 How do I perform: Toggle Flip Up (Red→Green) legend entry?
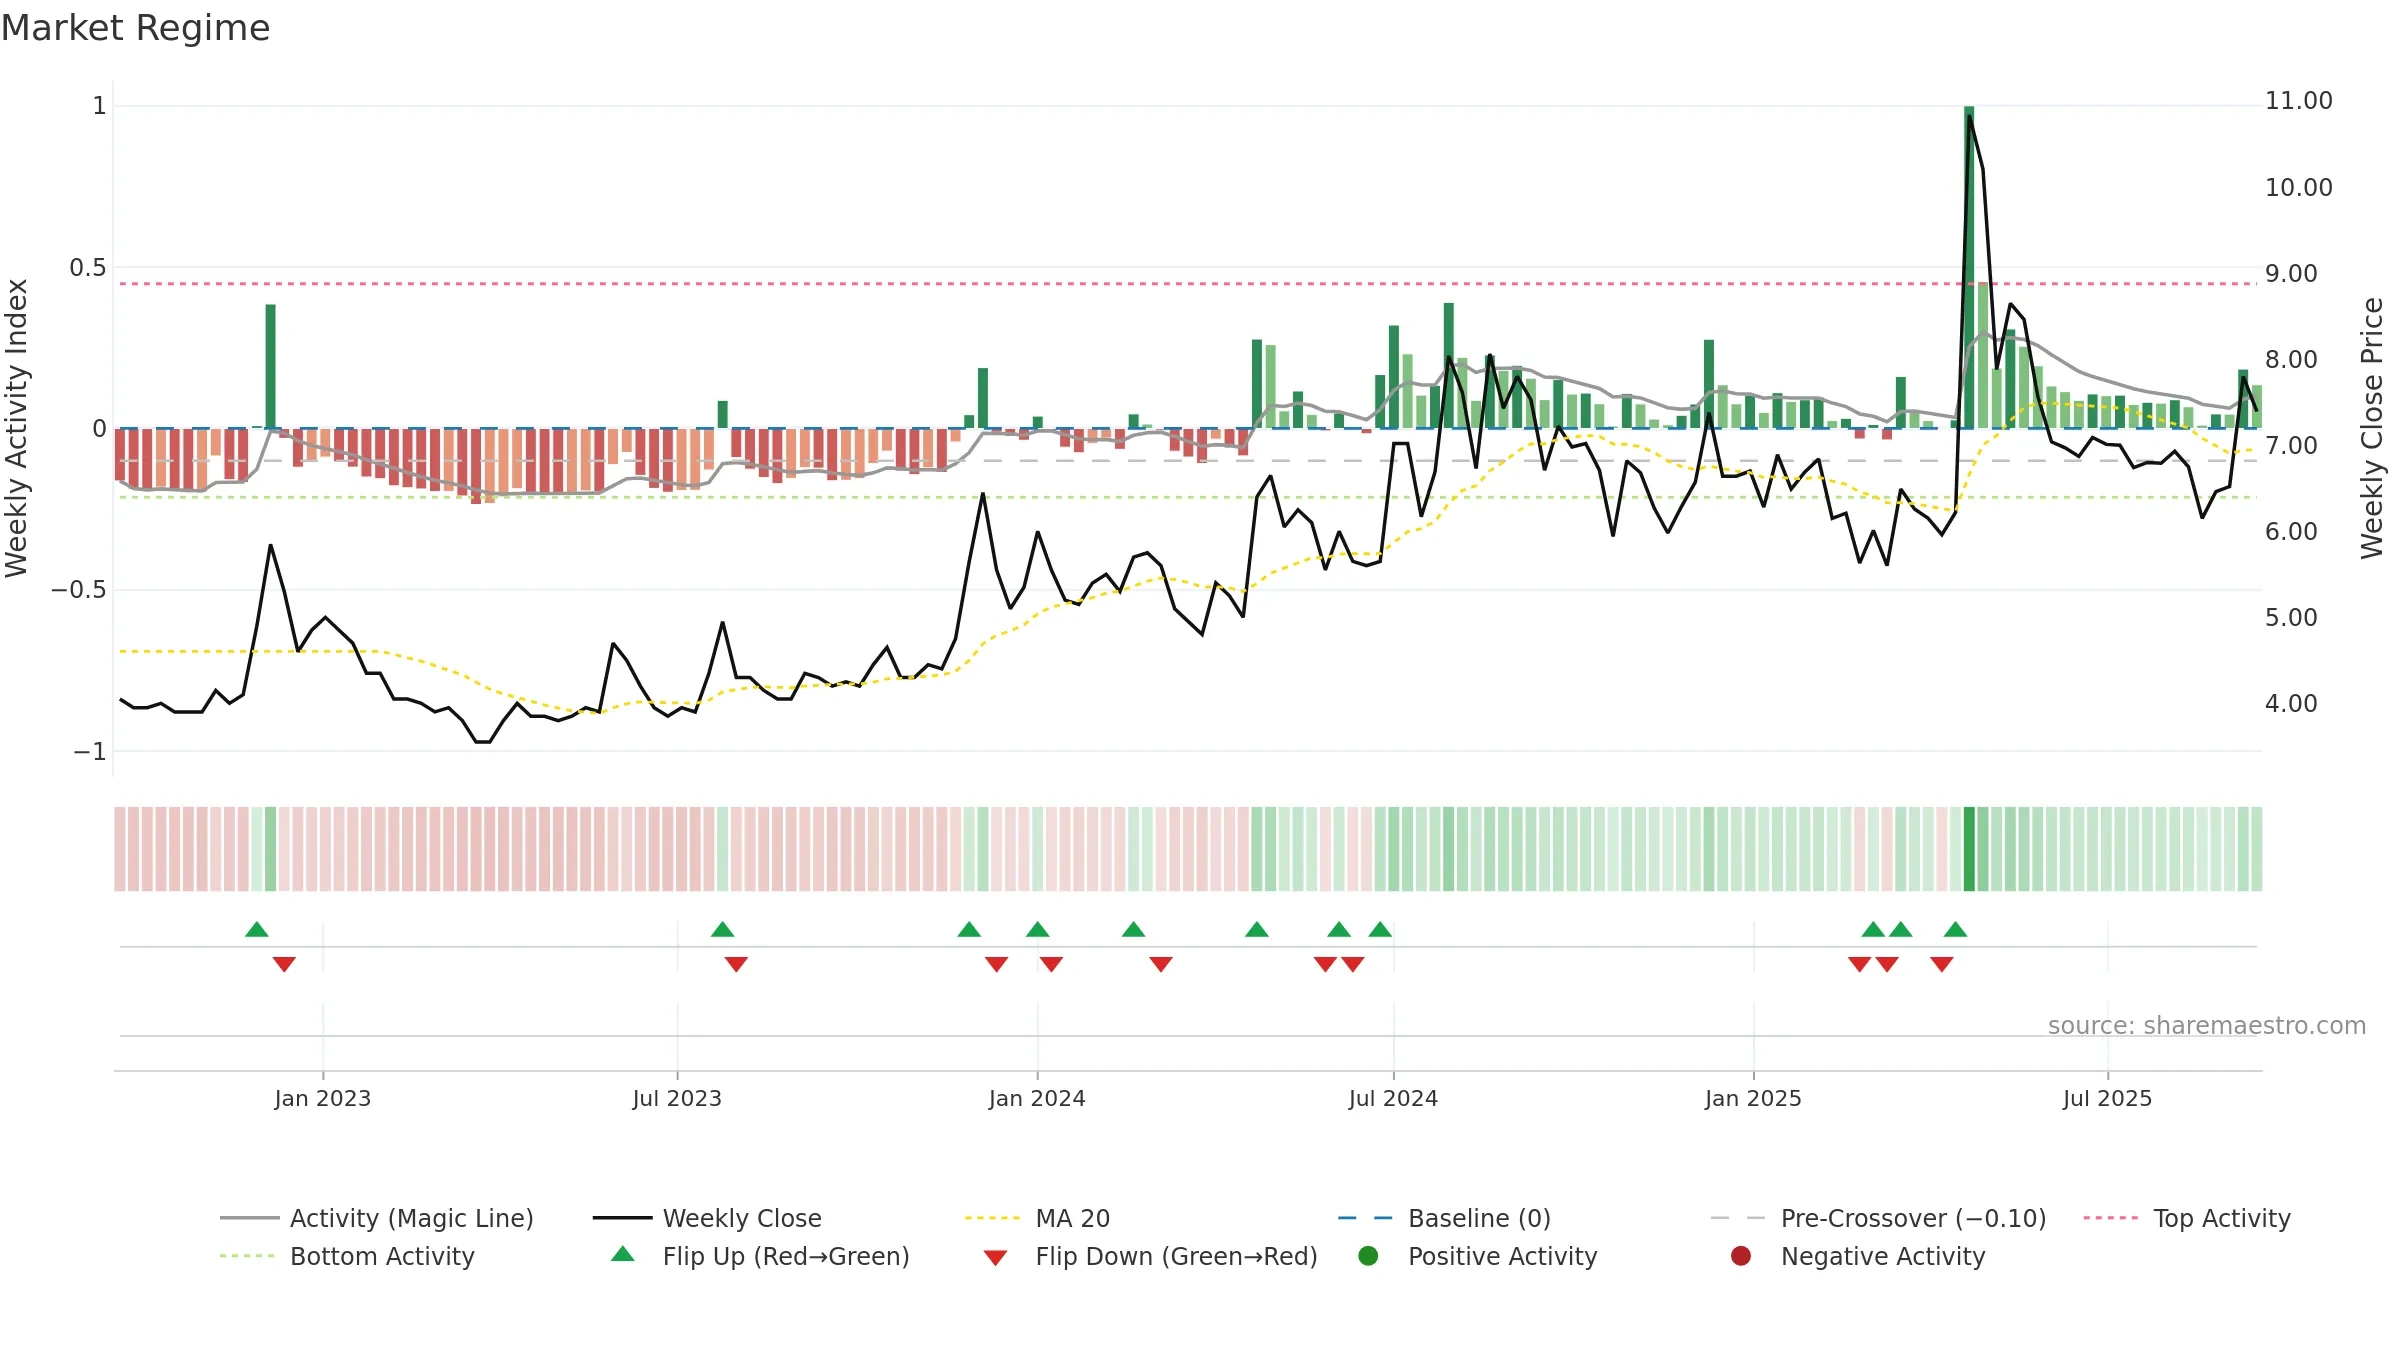pyautogui.click(x=760, y=1256)
